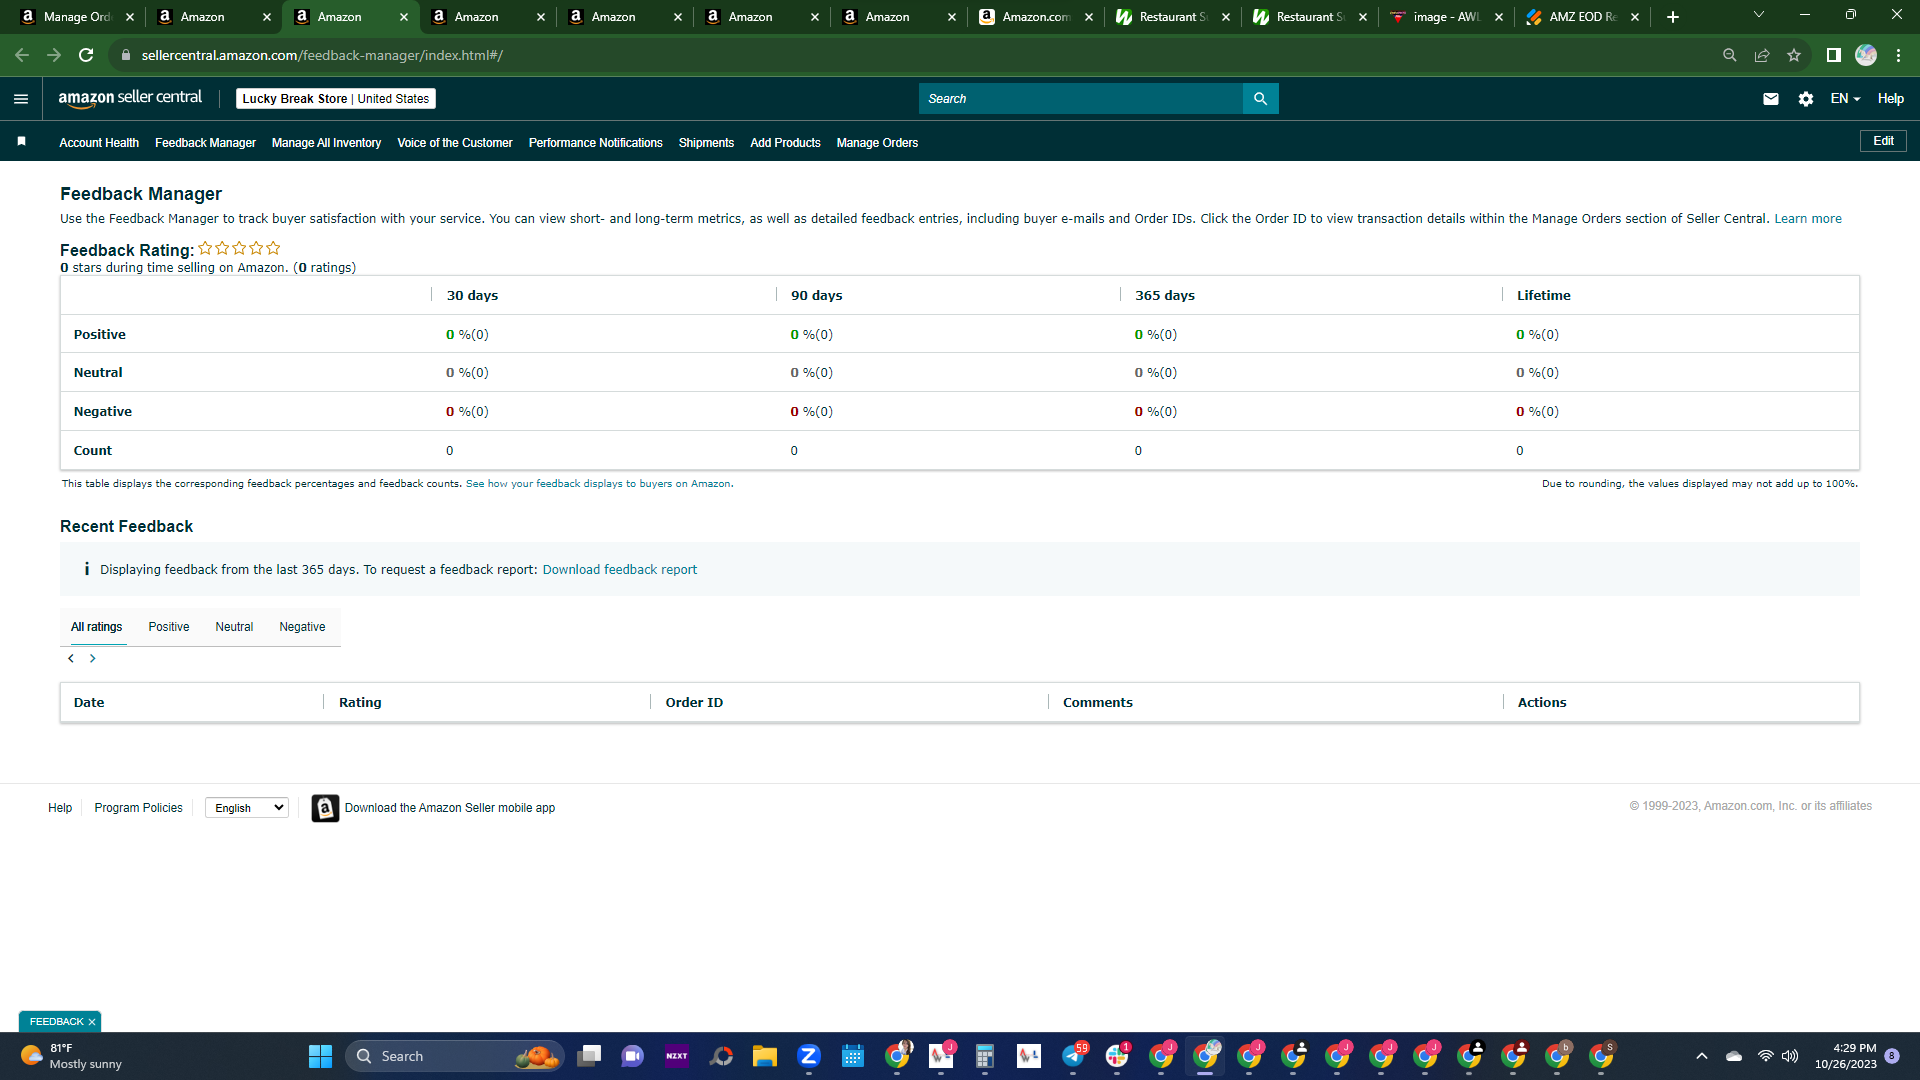Open browser zoom magnifier icon
This screenshot has width=1920, height=1080.
(x=1729, y=55)
